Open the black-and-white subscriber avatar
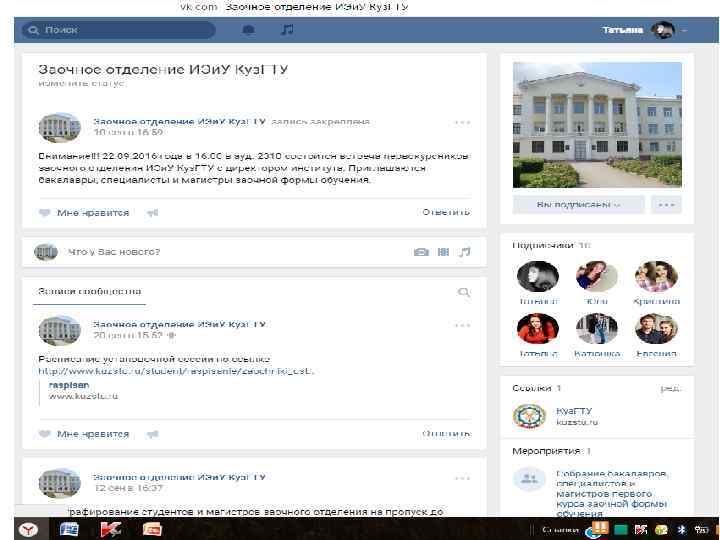Viewport: 720px width, 540px height. (x=538, y=276)
